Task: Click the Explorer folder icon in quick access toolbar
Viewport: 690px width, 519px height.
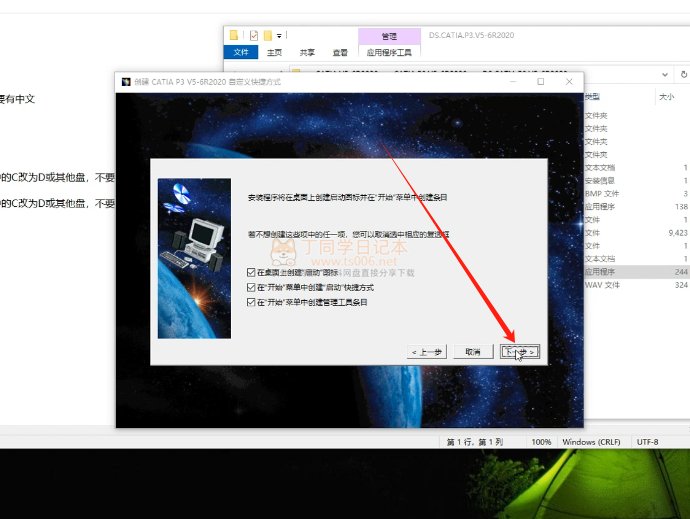Action: pos(234,35)
